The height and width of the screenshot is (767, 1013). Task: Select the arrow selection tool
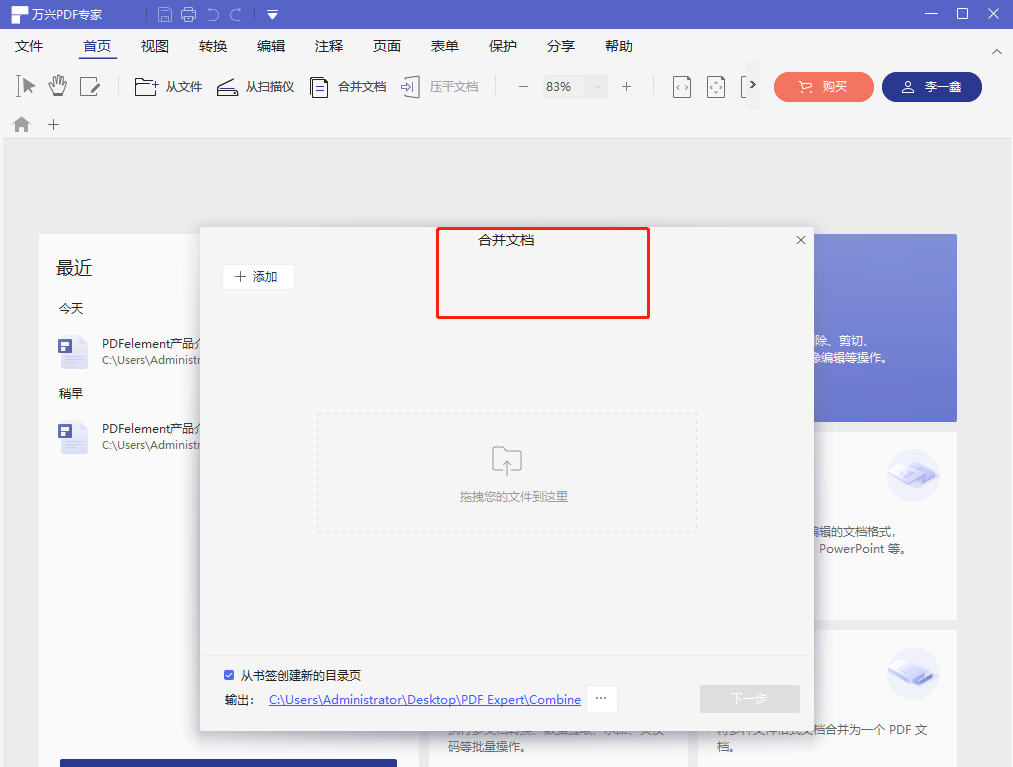point(24,86)
